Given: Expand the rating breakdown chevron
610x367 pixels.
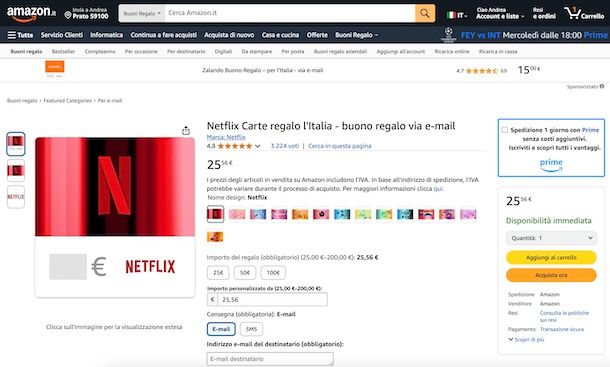Looking at the screenshot, I should pos(257,146).
